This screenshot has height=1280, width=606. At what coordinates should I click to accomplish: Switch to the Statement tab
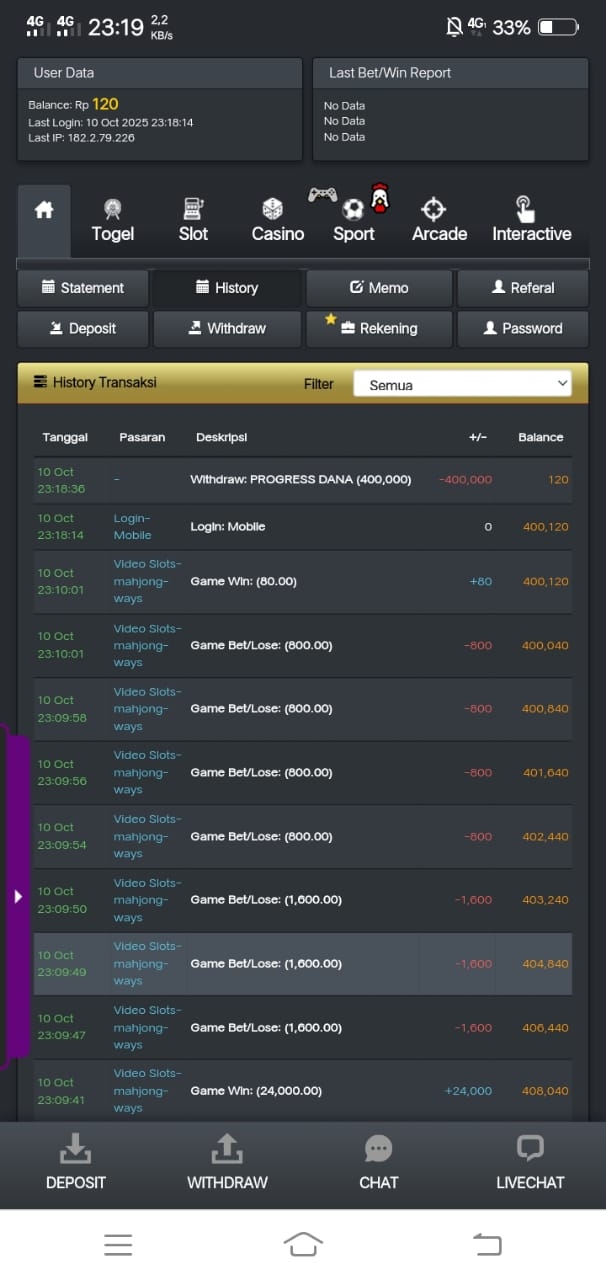click(83, 288)
